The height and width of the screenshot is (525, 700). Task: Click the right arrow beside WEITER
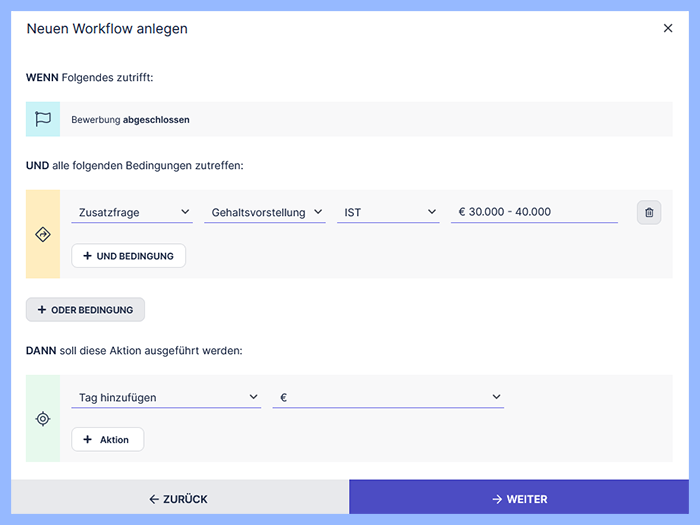[x=497, y=499]
